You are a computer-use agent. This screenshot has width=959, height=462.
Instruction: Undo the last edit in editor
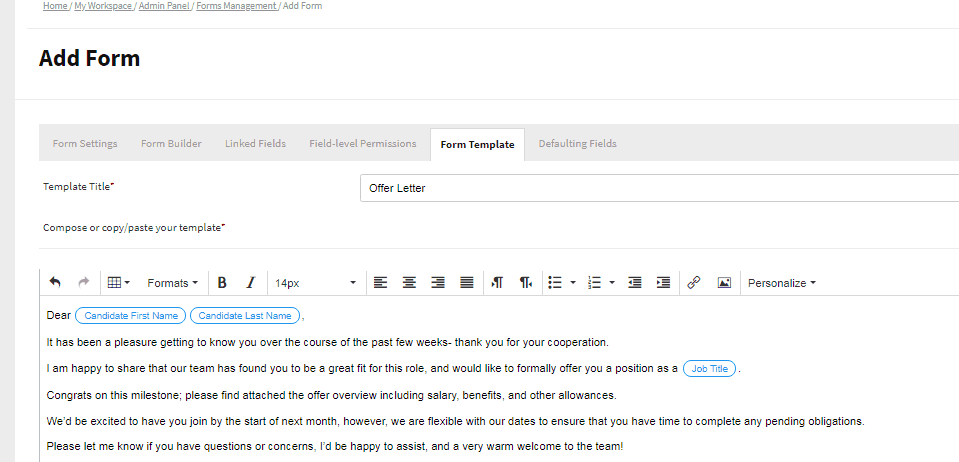coord(55,283)
